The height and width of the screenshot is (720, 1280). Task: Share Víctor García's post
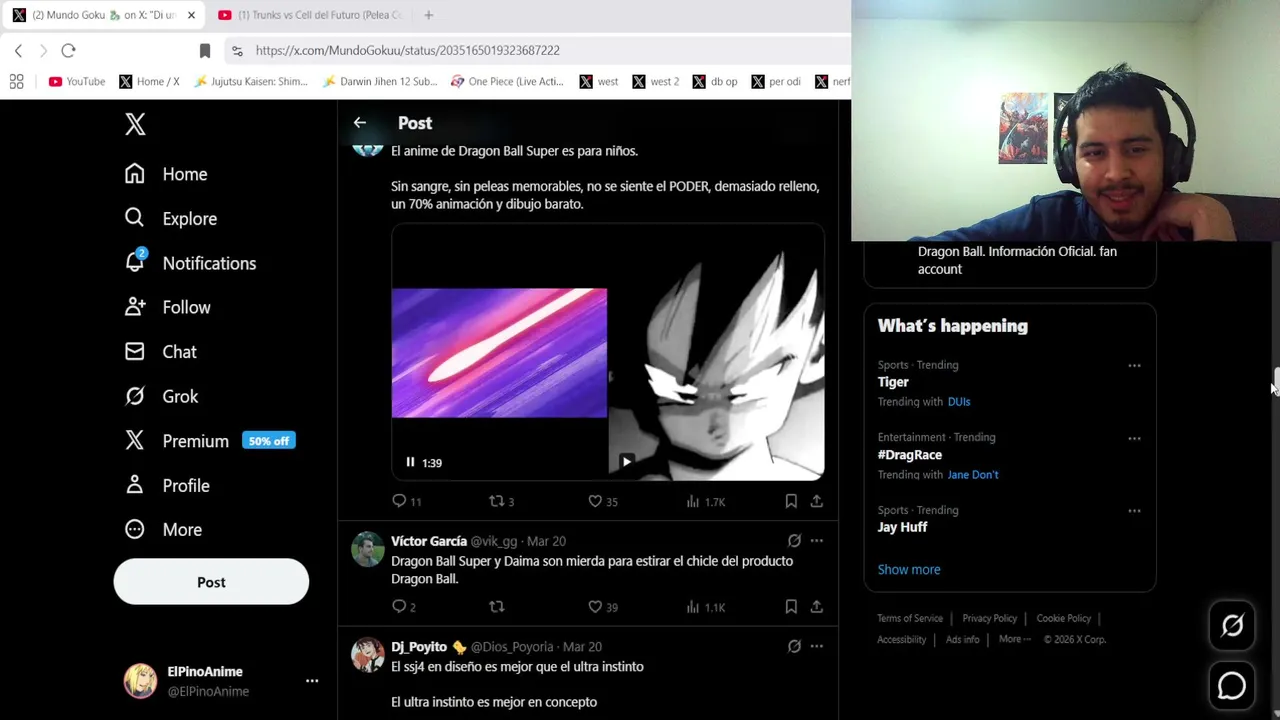tap(816, 607)
